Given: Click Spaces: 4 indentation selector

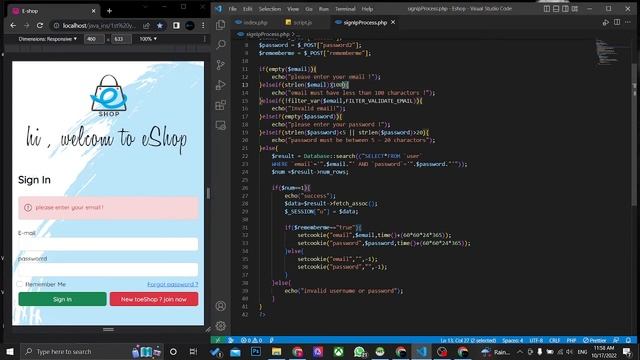Looking at the screenshot, I should [x=513, y=340].
